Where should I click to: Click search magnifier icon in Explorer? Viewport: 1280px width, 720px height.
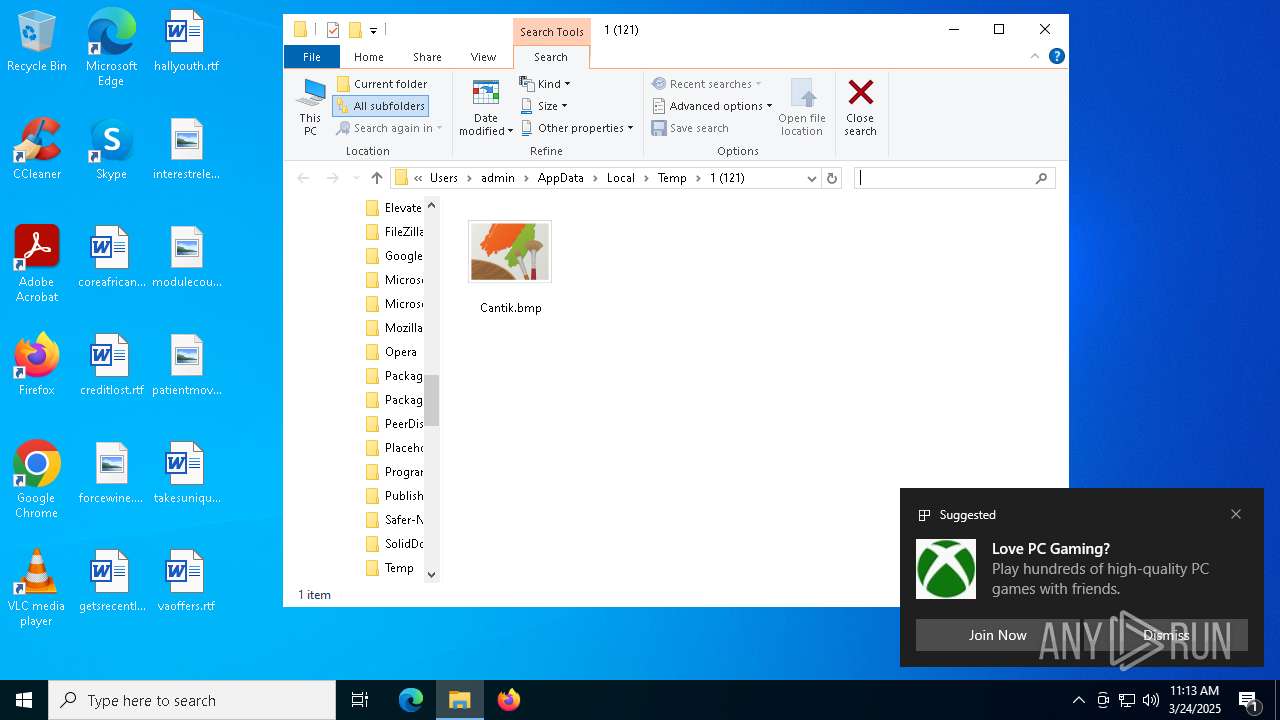1042,178
